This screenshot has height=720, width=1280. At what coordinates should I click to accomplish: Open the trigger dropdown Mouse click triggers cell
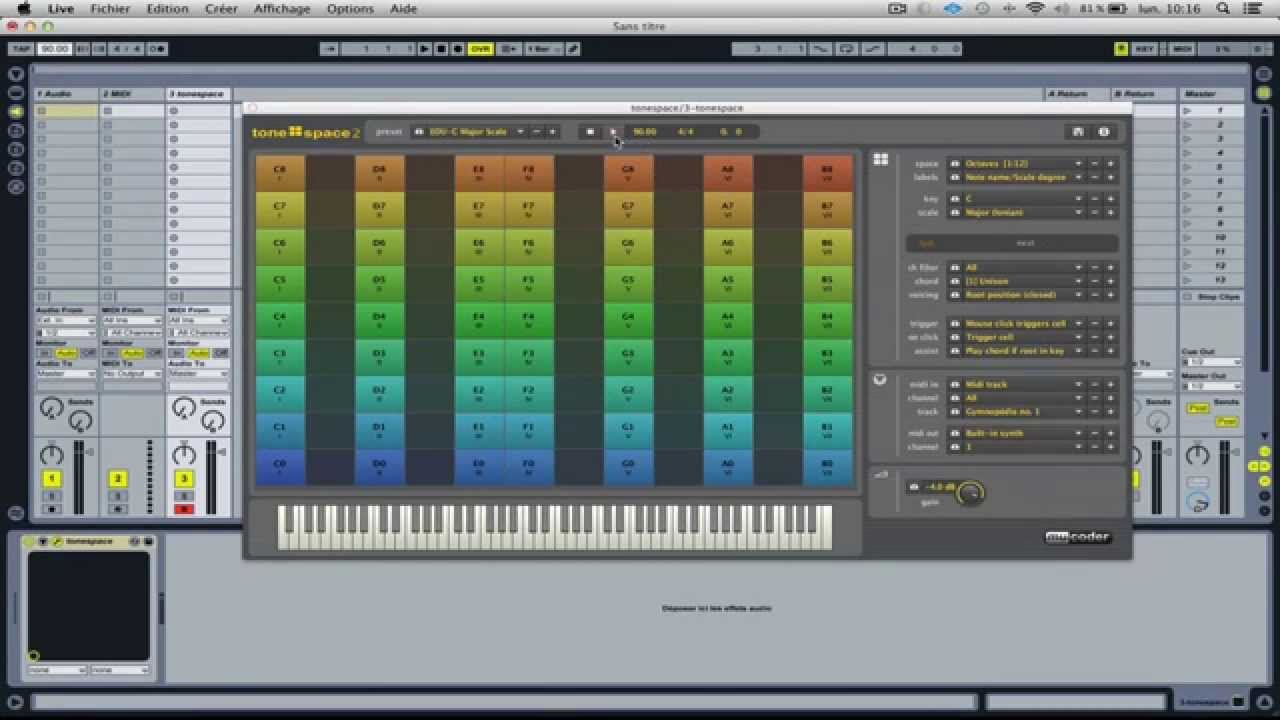click(1023, 323)
